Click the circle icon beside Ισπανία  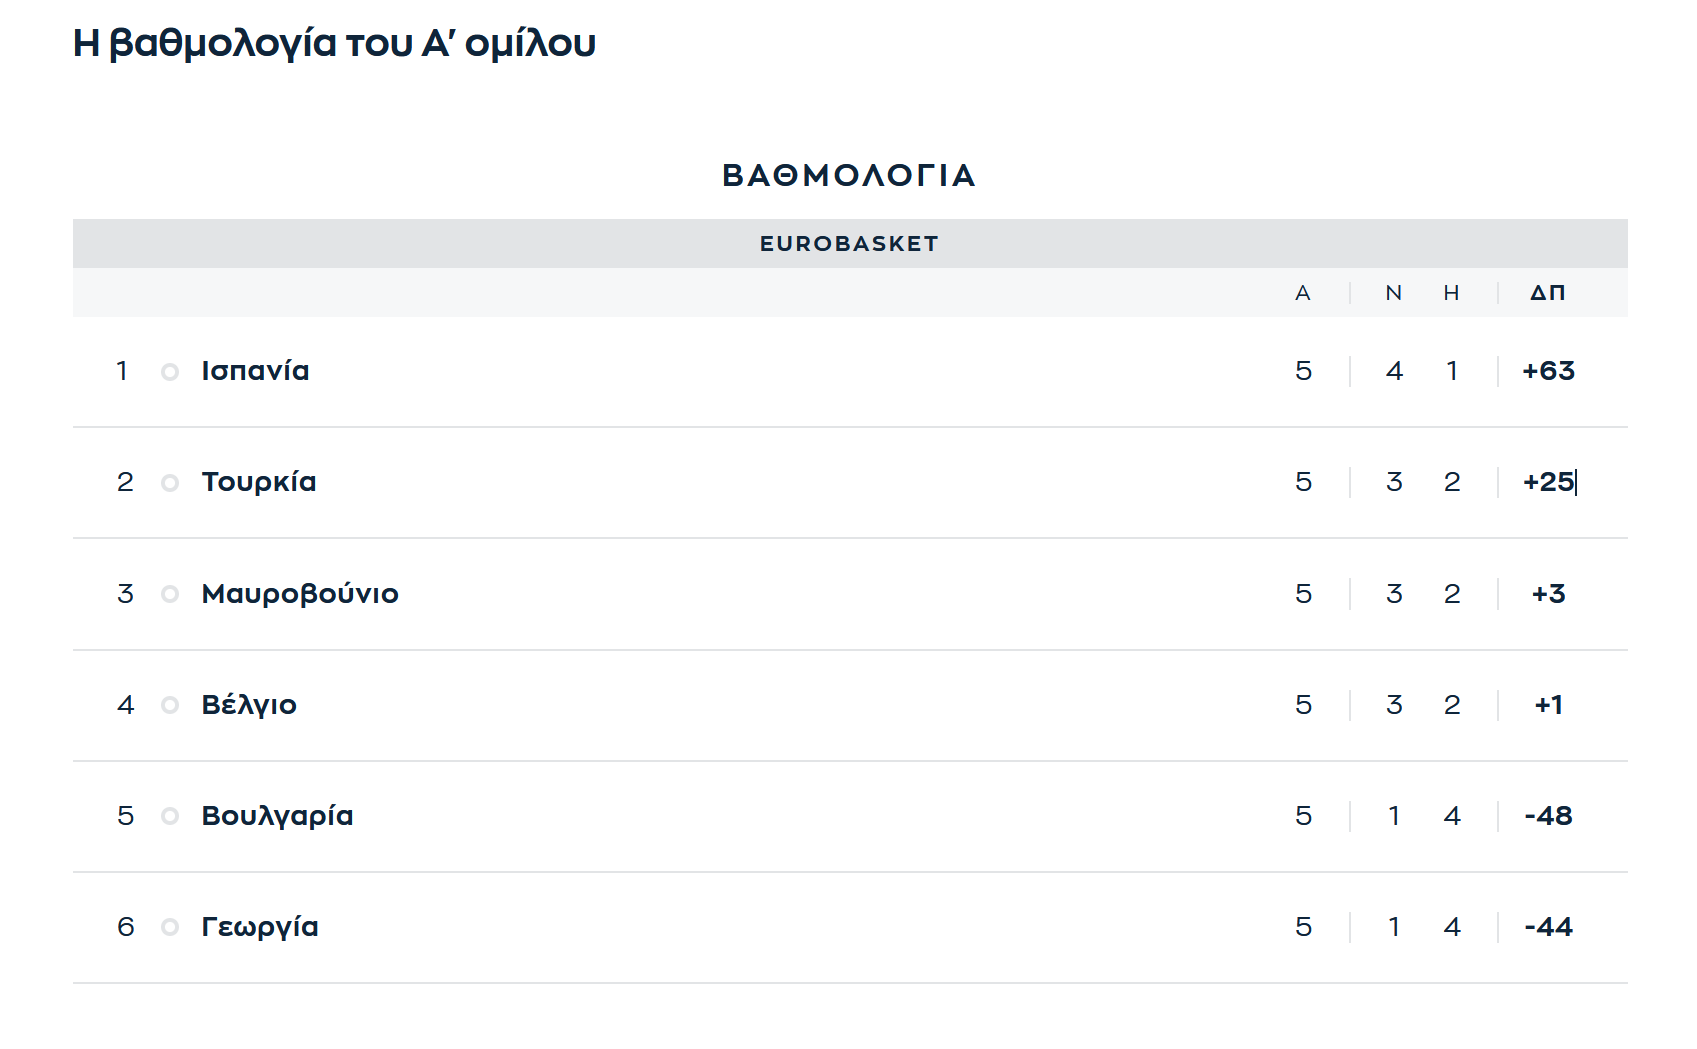(170, 372)
